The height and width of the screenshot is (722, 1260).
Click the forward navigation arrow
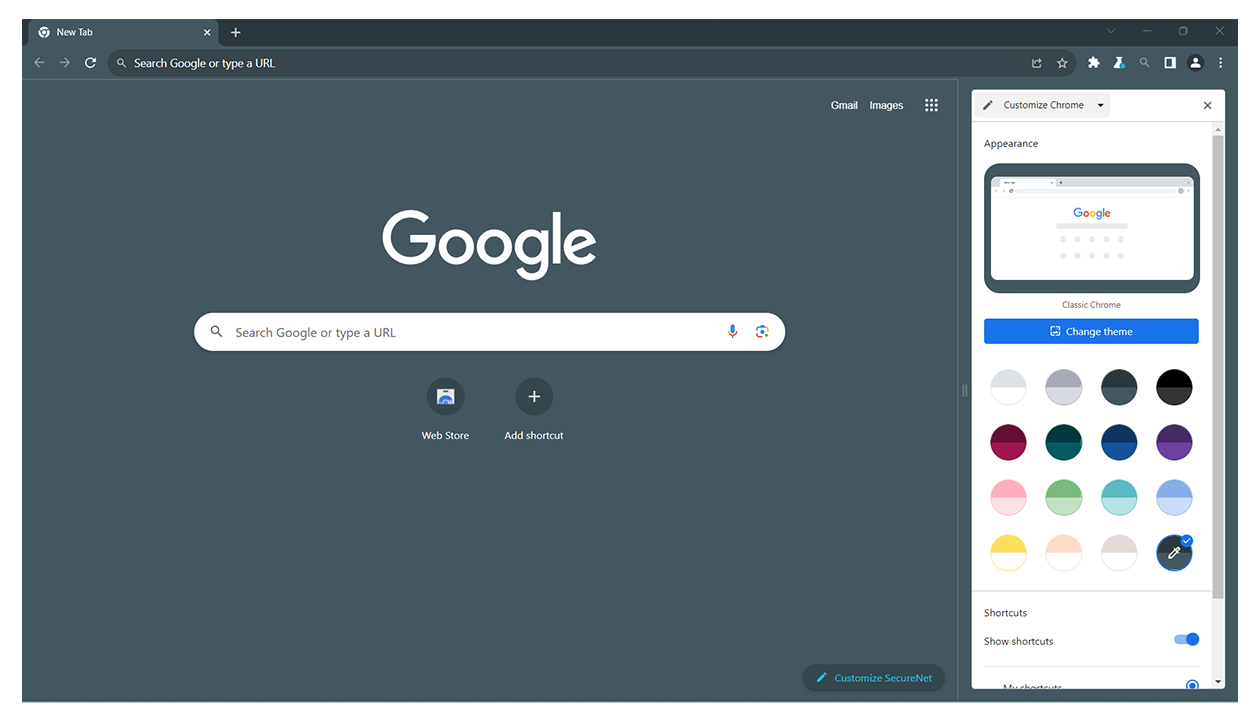click(x=65, y=63)
